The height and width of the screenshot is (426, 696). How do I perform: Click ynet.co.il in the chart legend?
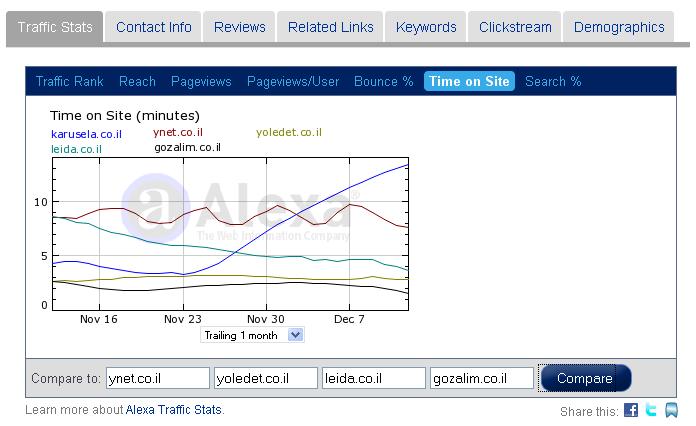(x=178, y=132)
